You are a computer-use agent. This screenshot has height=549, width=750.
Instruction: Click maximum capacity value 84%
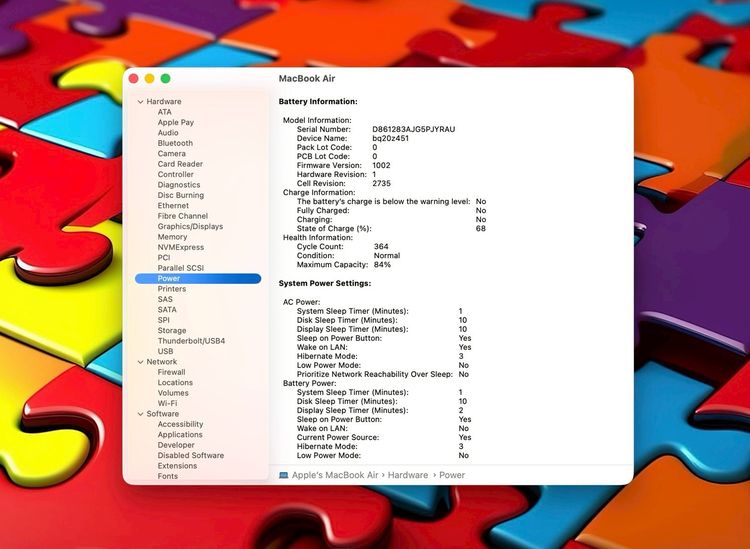[x=382, y=265]
